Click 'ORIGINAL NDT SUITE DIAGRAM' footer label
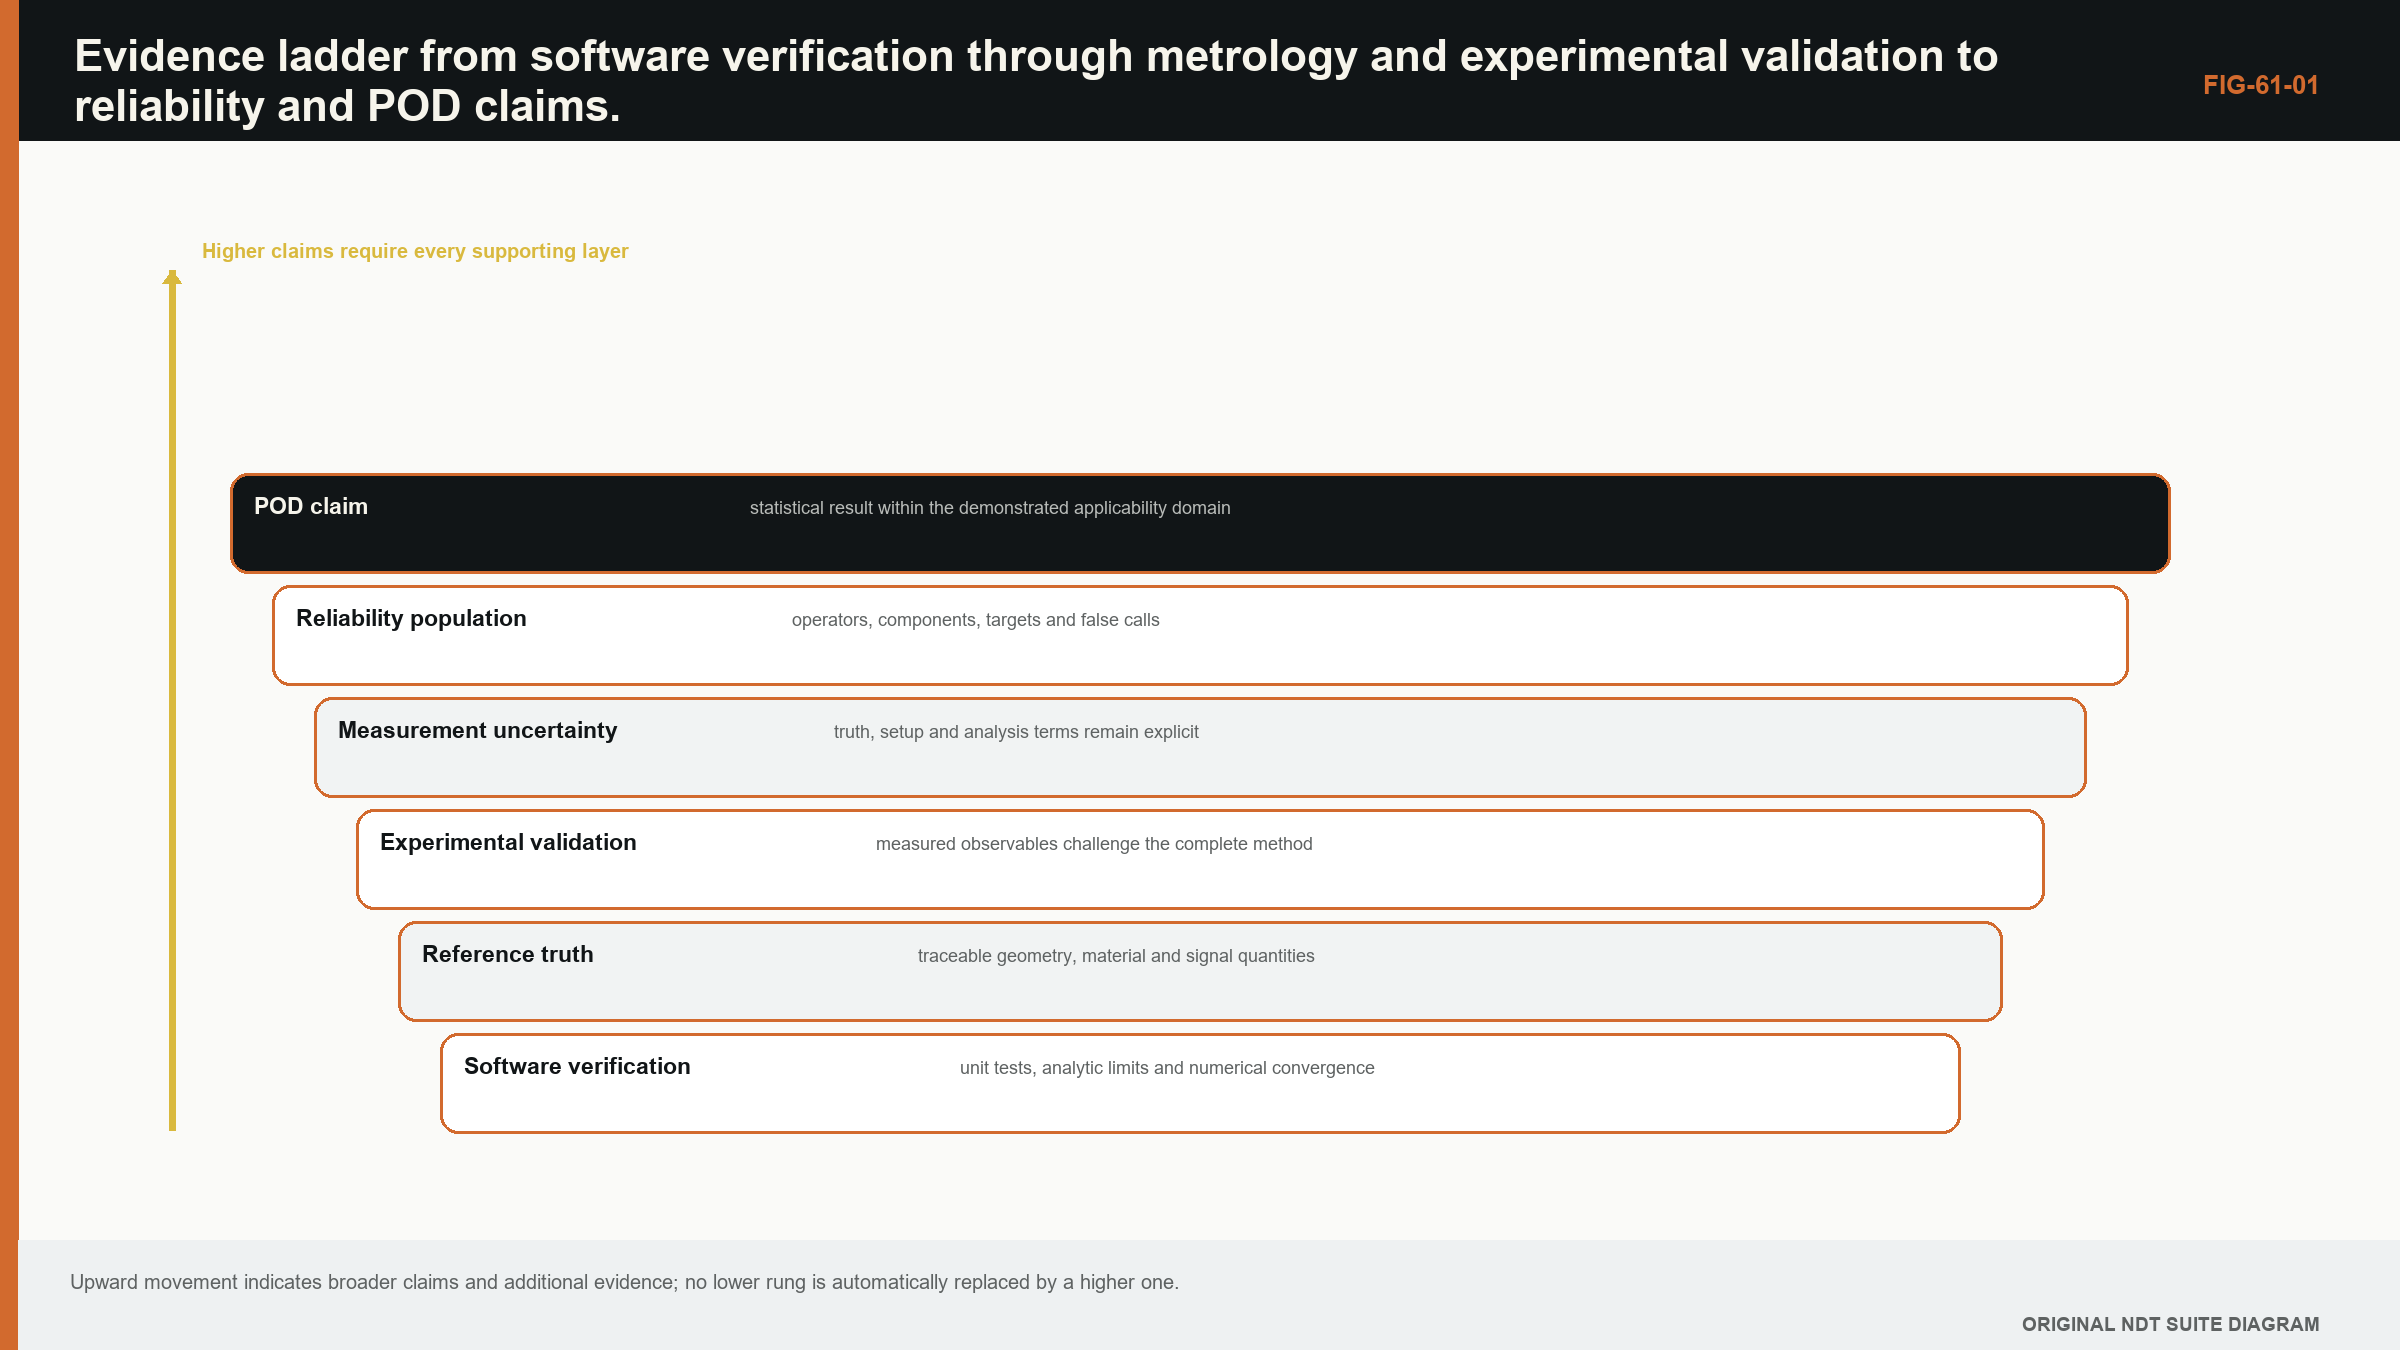The width and height of the screenshot is (2400, 1350). [2170, 1324]
